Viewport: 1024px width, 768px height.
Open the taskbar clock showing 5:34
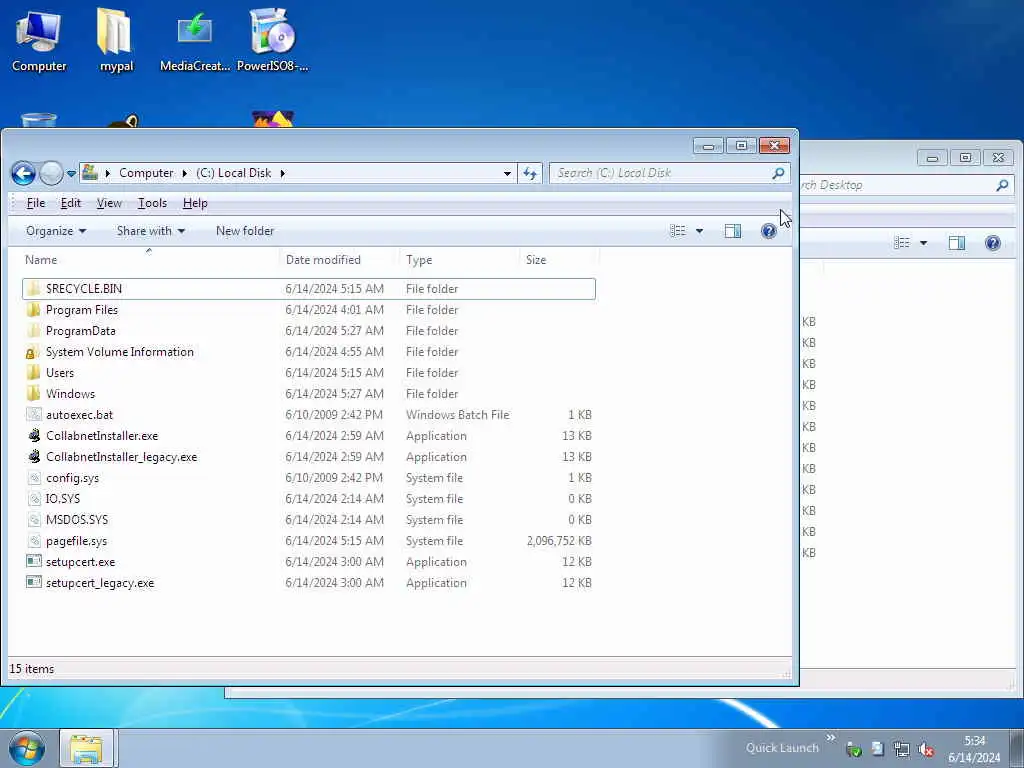974,749
